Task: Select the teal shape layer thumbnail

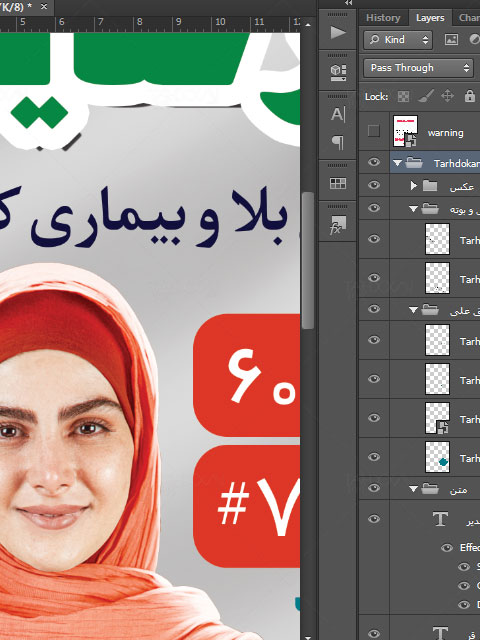Action: [437, 457]
